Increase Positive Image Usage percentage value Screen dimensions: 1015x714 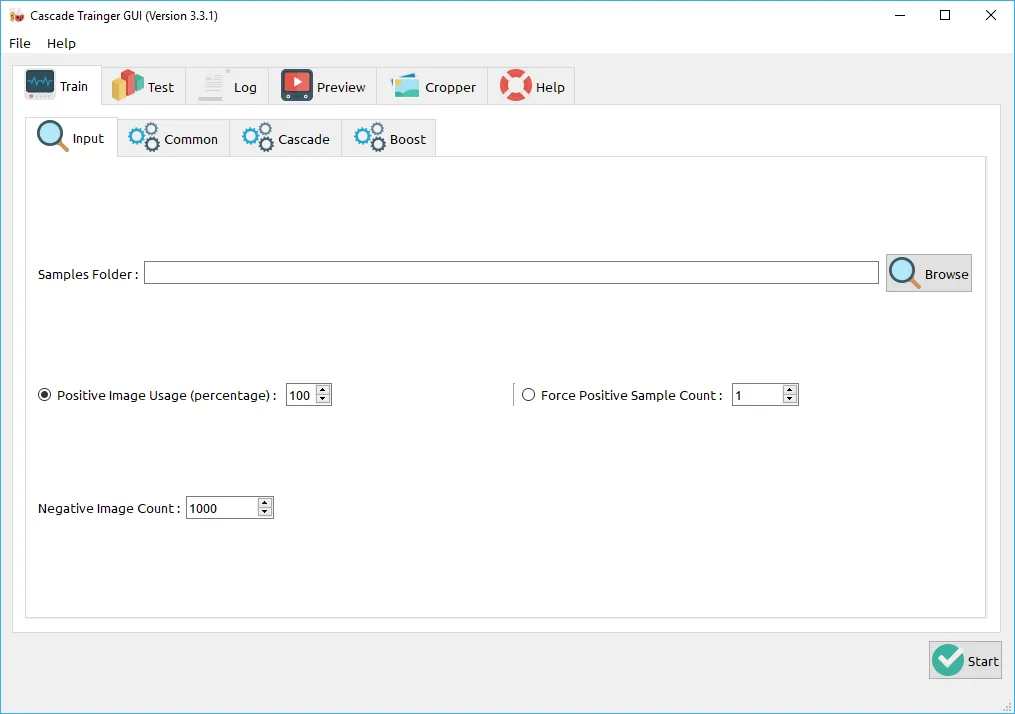point(323,390)
